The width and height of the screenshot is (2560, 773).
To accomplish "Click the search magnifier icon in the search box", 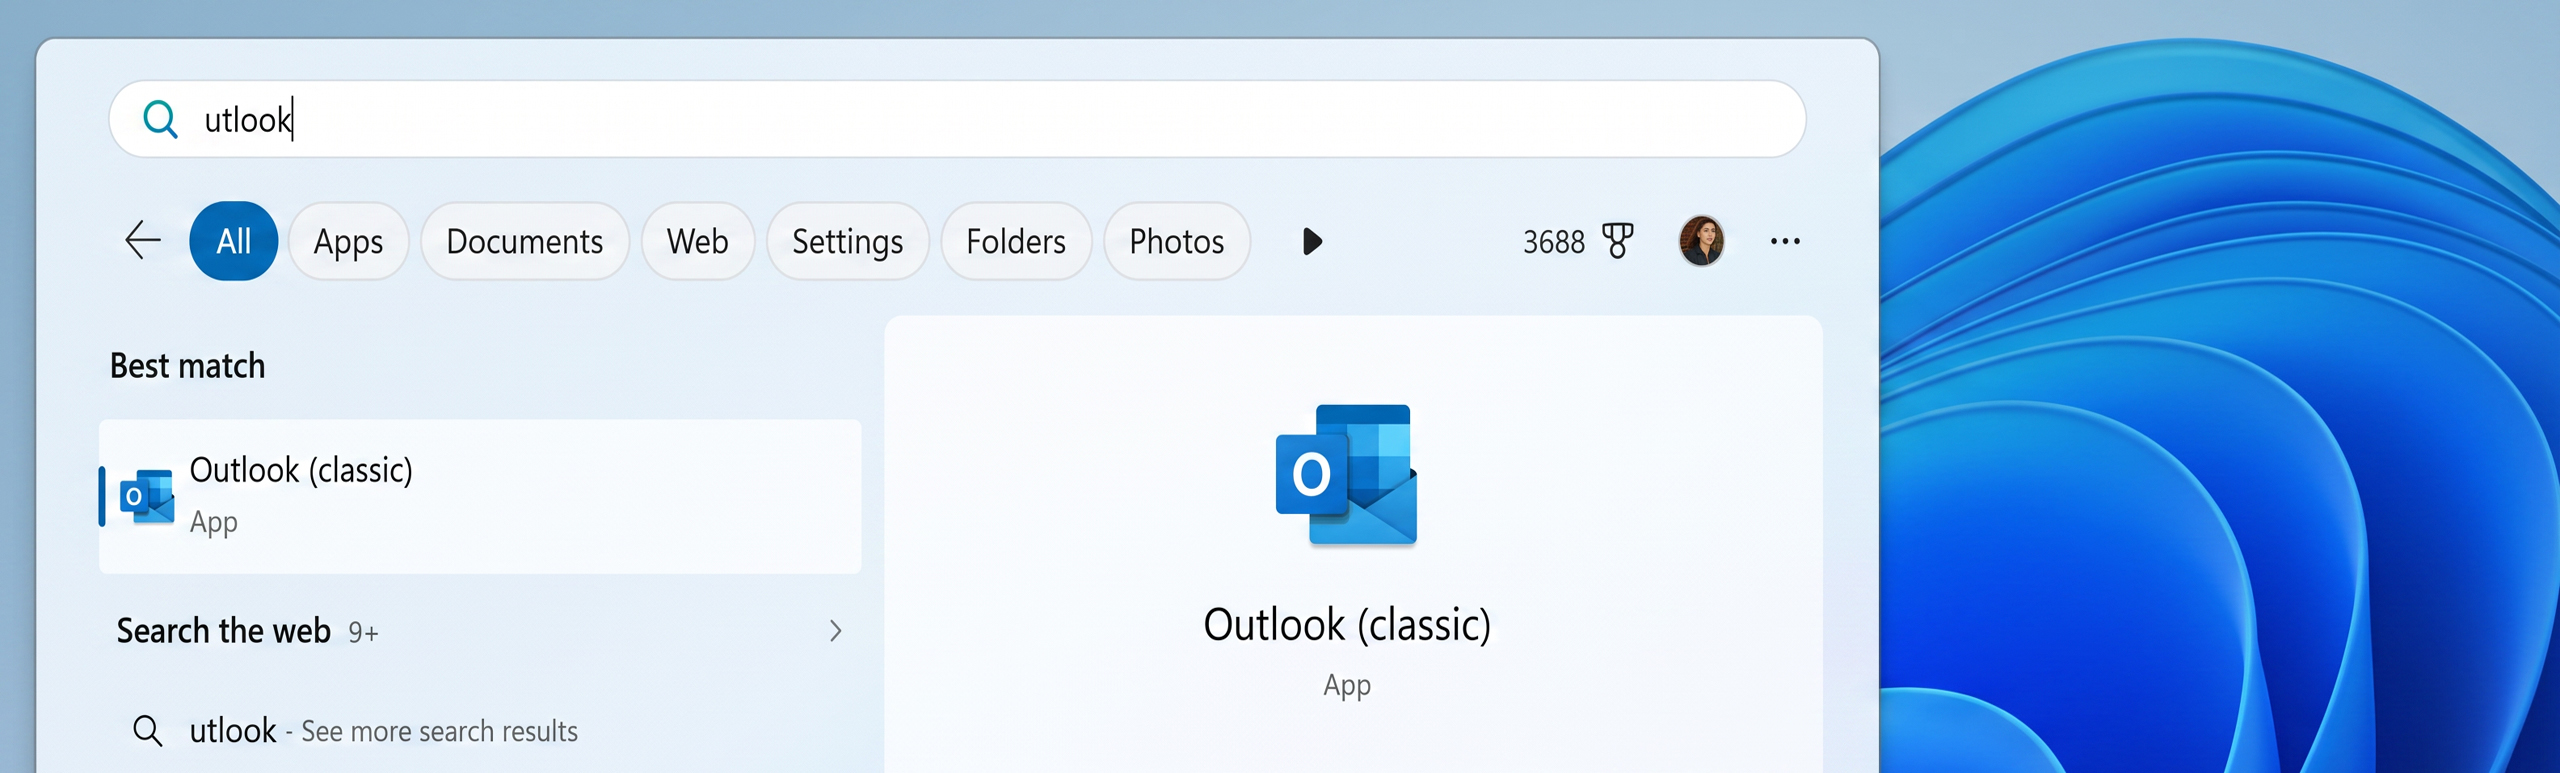I will click(160, 119).
